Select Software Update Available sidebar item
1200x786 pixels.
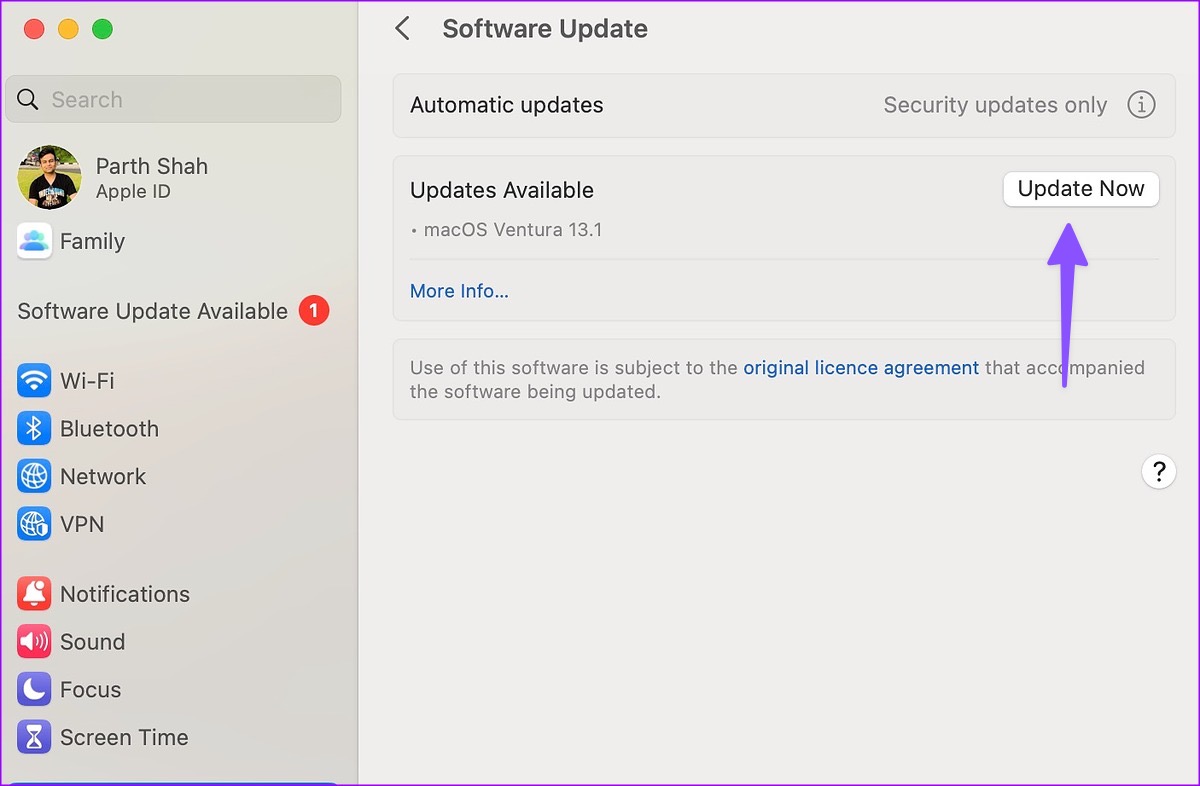[152, 311]
